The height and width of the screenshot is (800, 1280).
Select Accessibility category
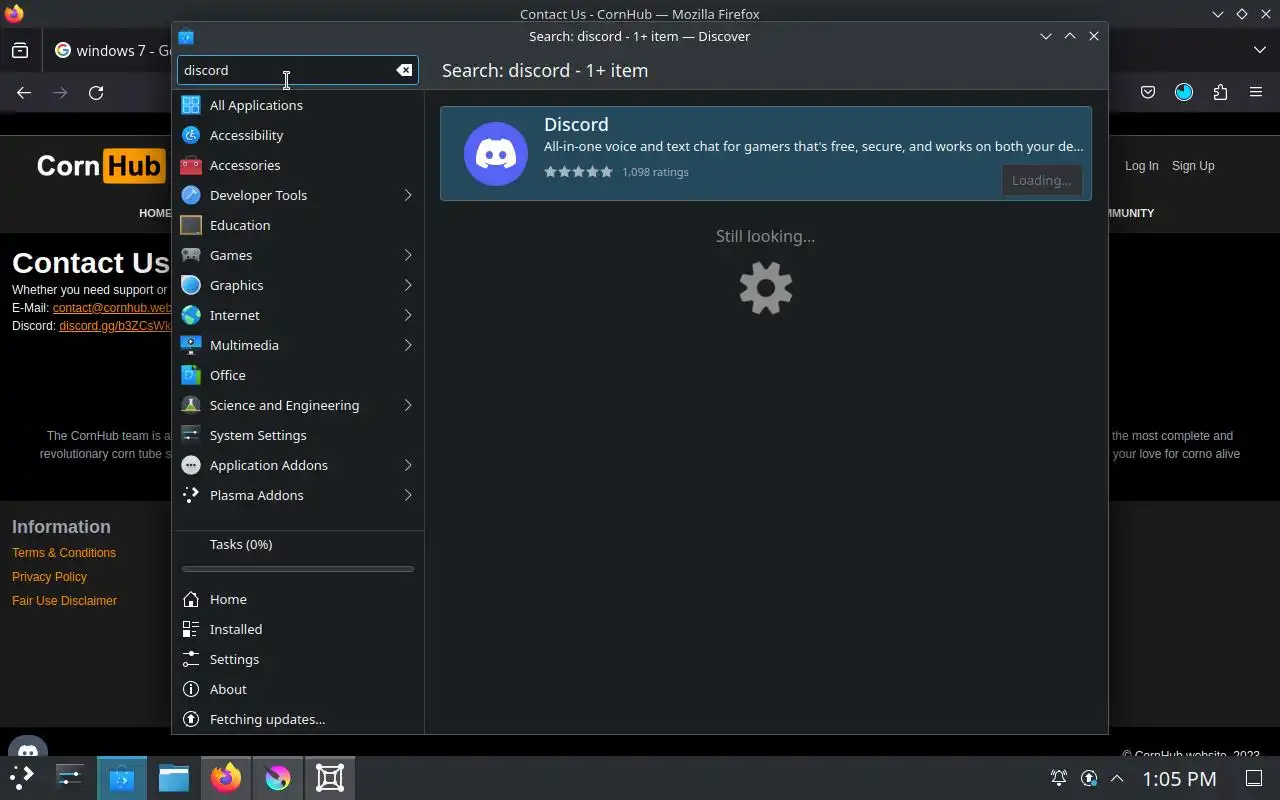pos(298,135)
